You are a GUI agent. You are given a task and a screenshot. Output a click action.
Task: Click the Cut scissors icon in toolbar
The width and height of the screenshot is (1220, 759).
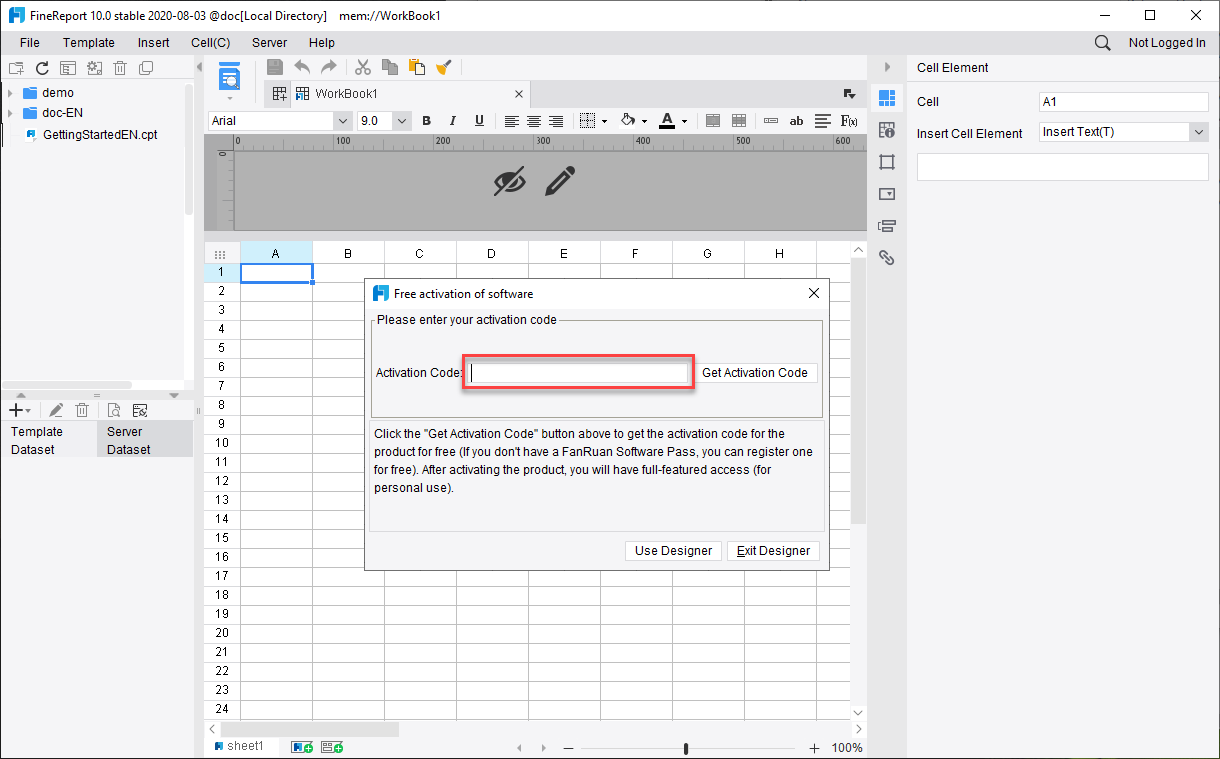(x=363, y=67)
